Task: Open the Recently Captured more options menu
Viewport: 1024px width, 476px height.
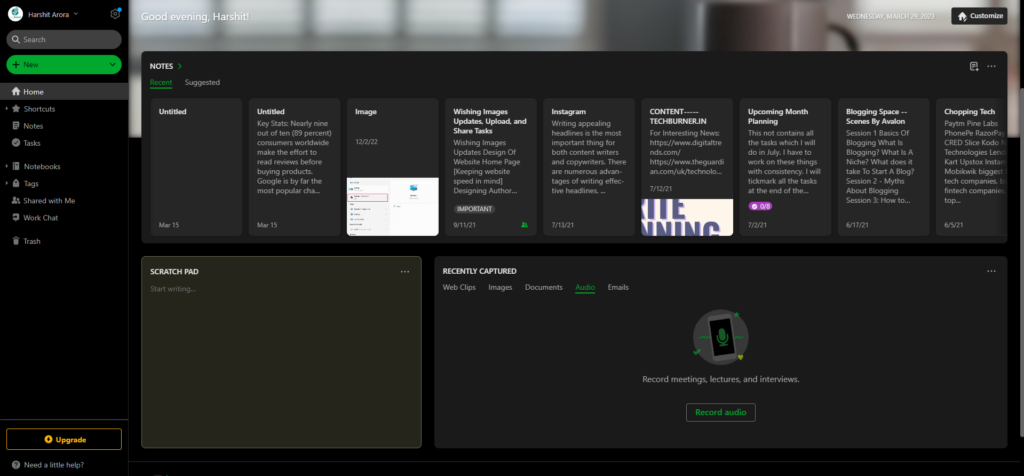Action: (x=991, y=271)
